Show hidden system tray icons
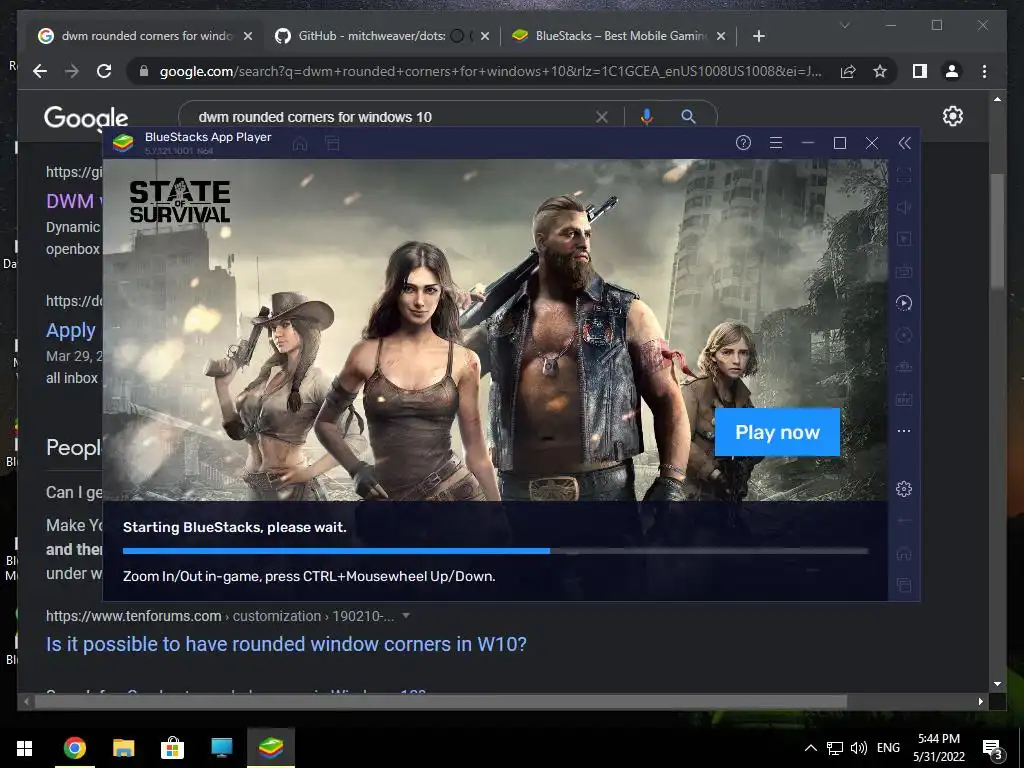The height and width of the screenshot is (768, 1024). coord(810,748)
